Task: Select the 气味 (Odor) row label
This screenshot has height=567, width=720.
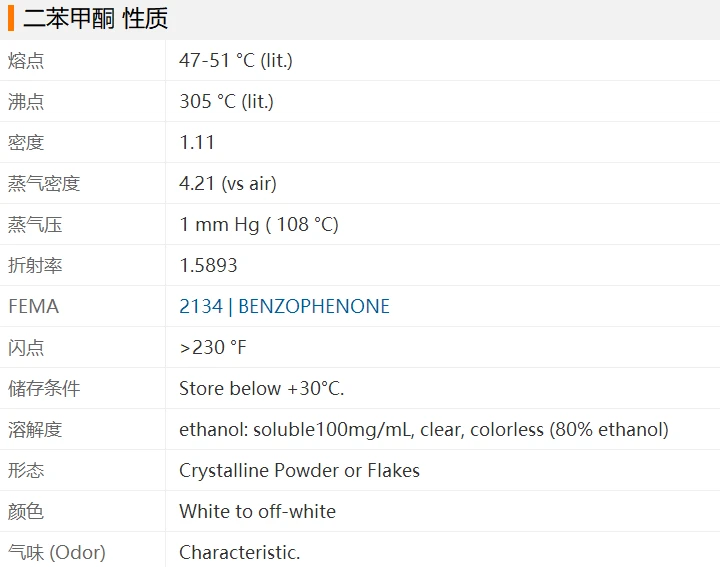Action: (x=57, y=552)
